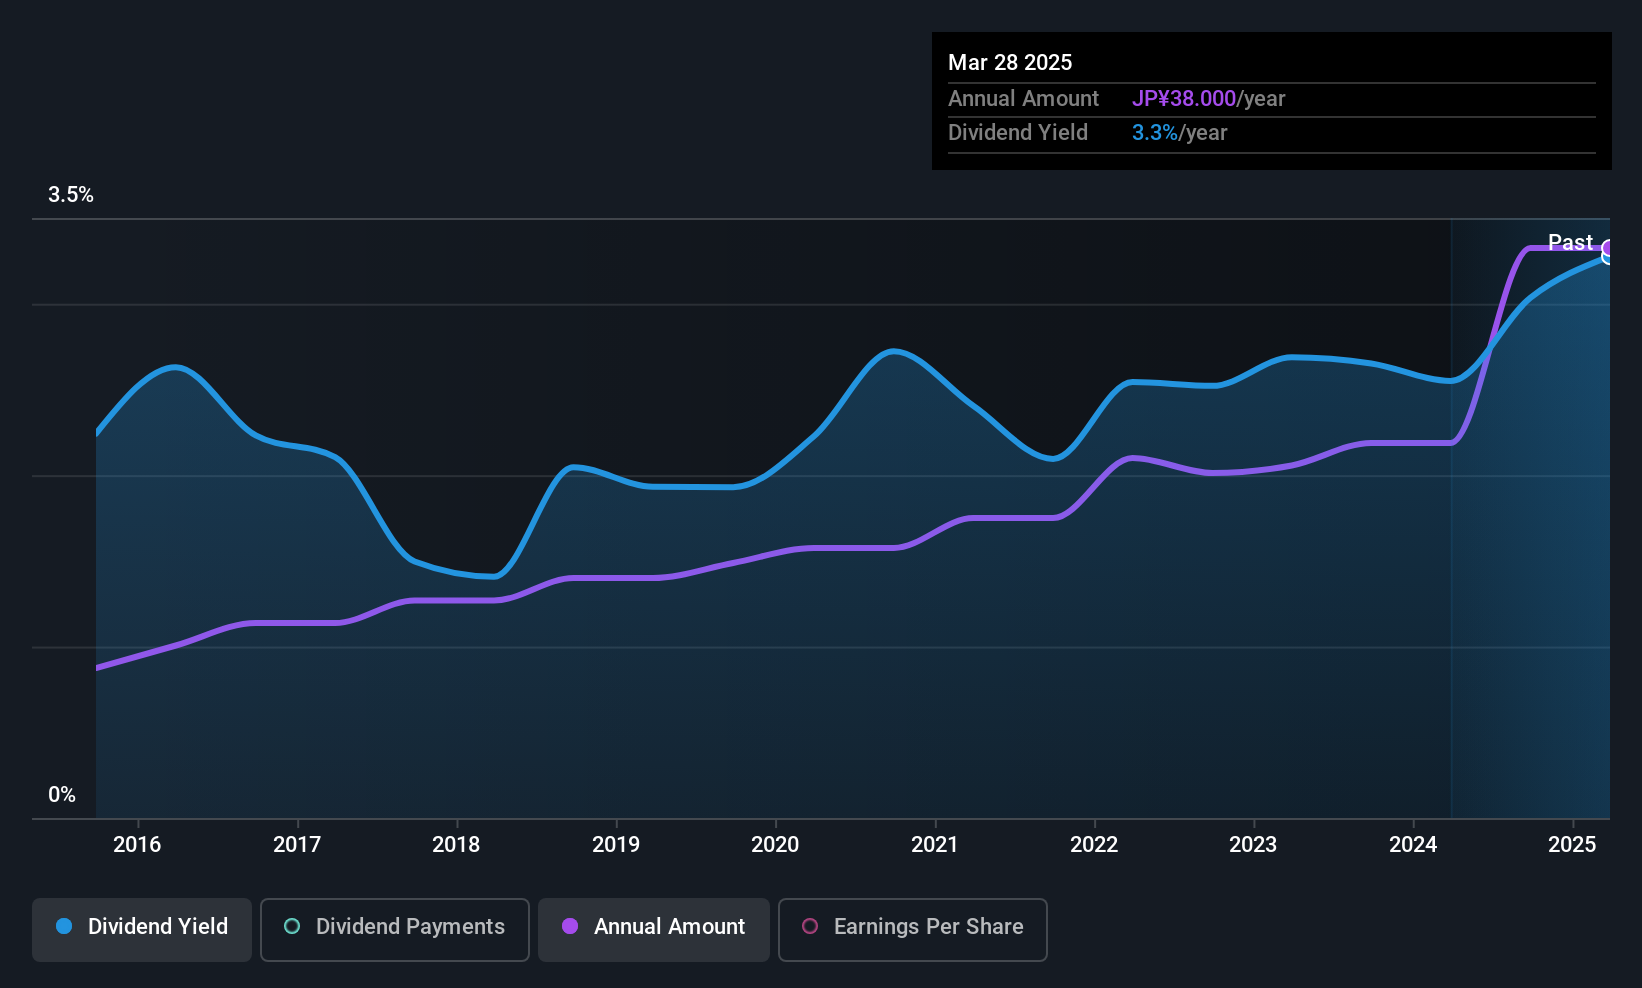Toggle the Annual Amount legend button
This screenshot has height=988, width=1642.
click(x=653, y=929)
